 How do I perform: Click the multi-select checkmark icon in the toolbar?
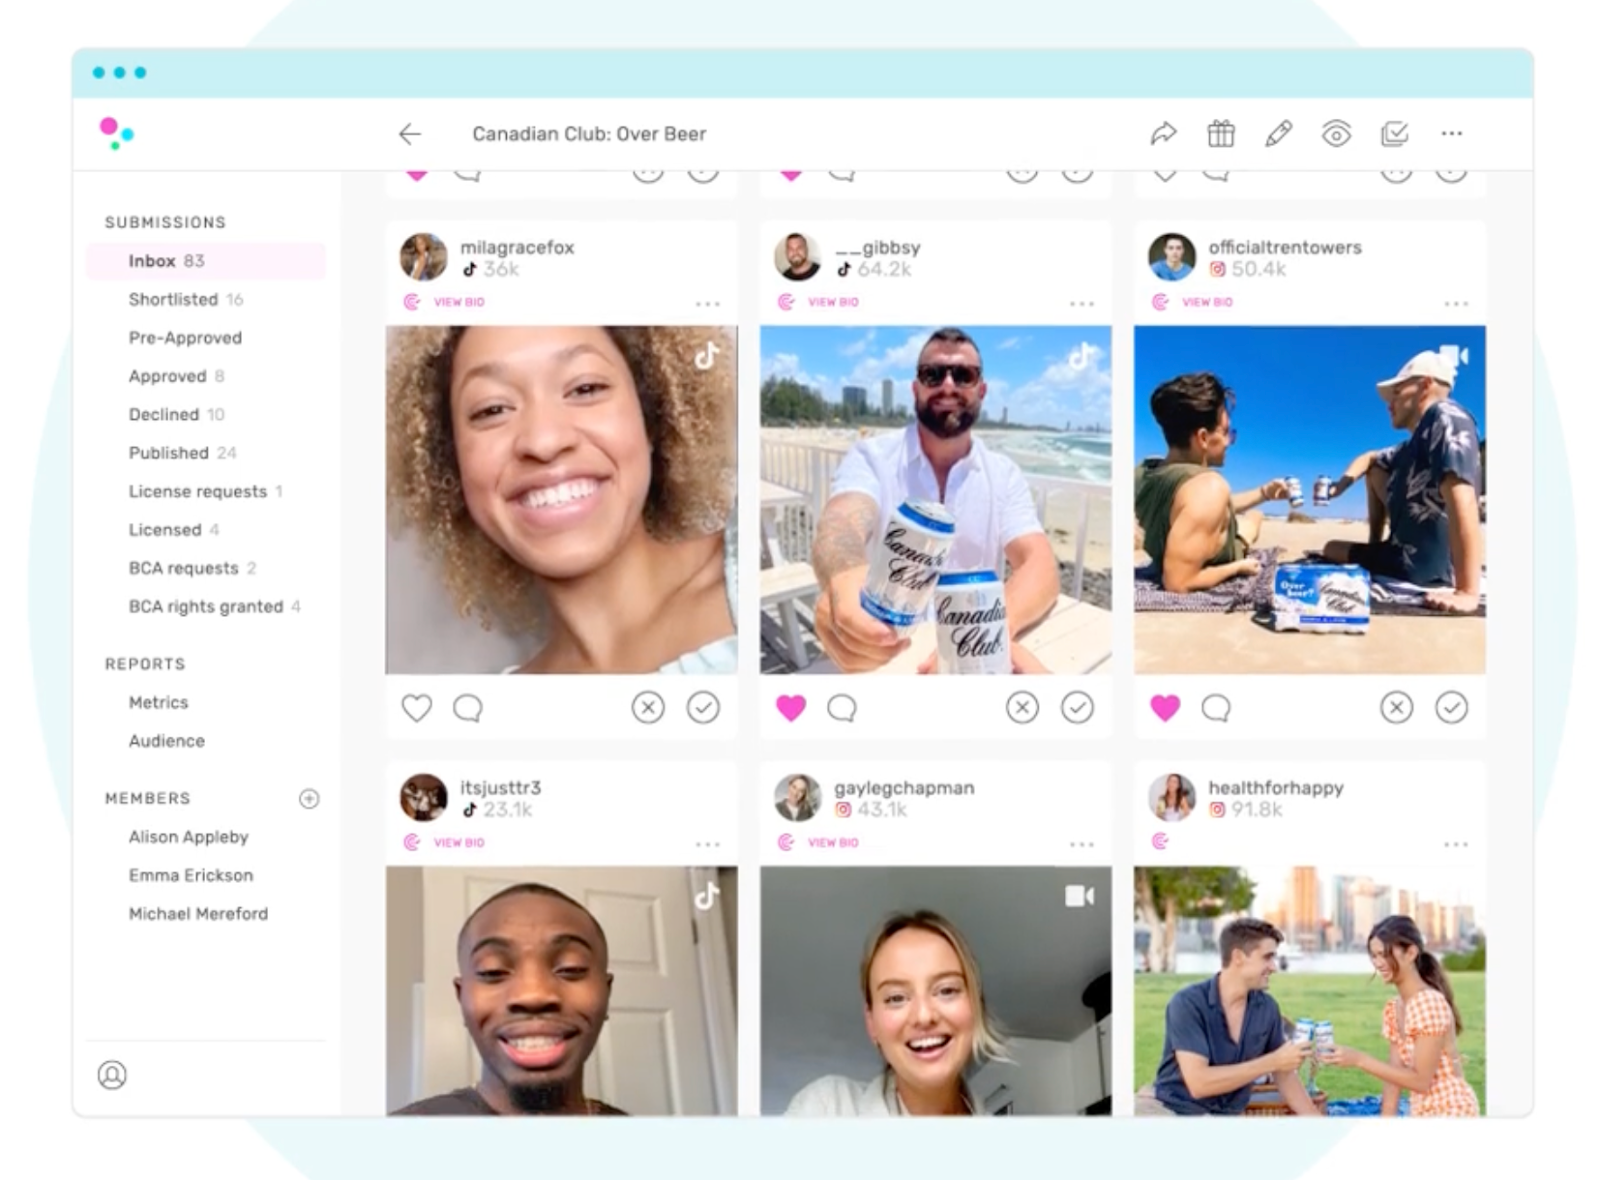click(x=1394, y=133)
